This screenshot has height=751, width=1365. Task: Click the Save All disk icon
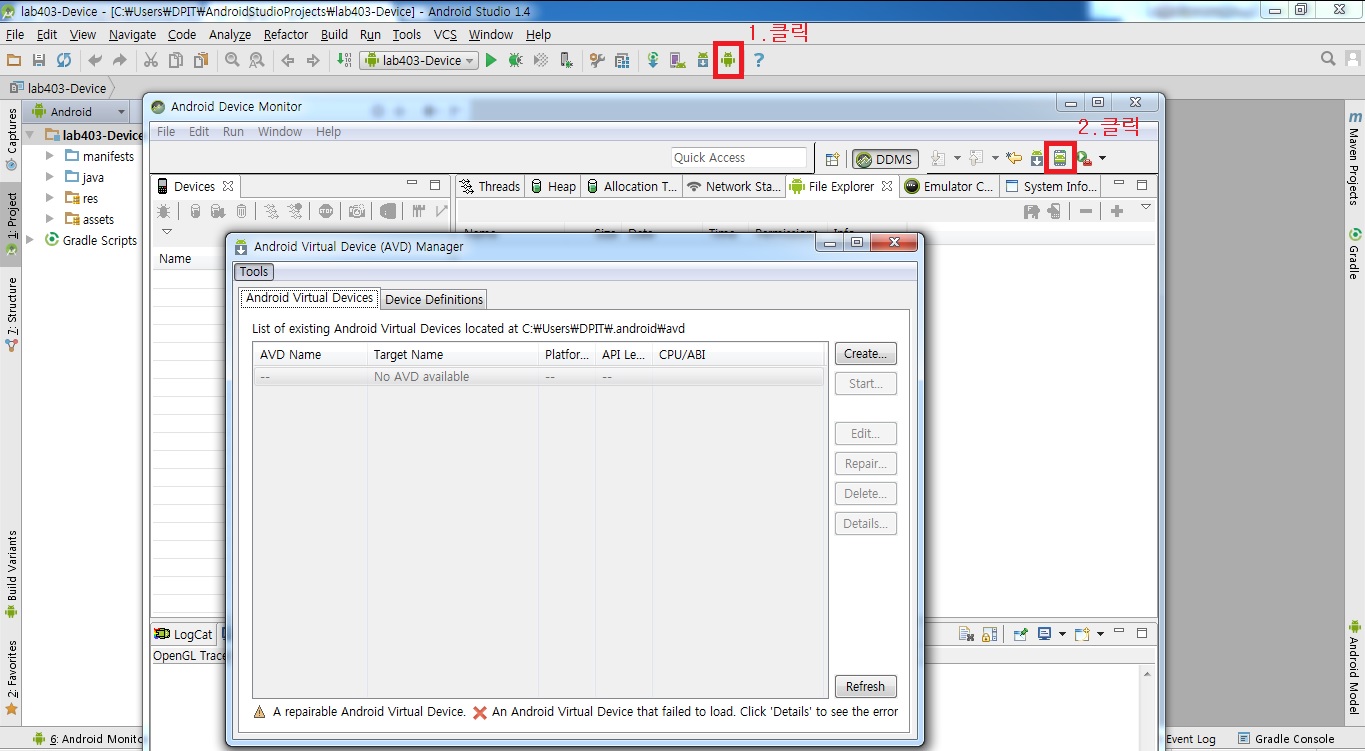pos(39,60)
